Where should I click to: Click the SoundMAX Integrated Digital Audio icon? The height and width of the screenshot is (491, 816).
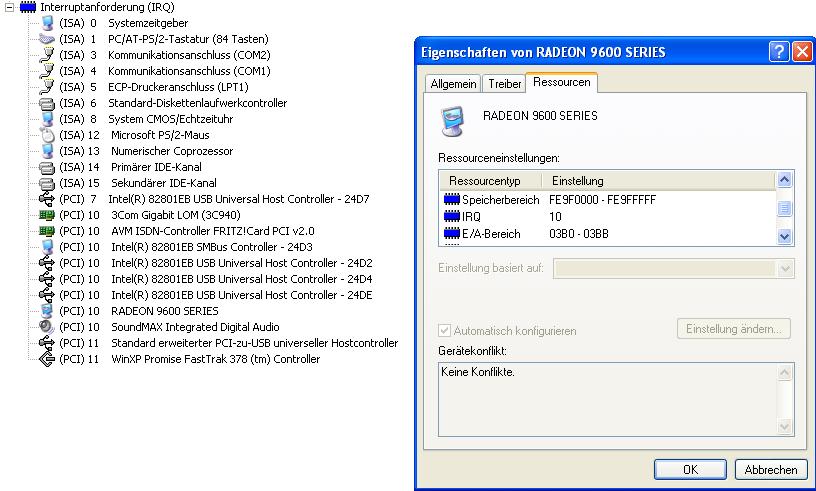(47, 327)
